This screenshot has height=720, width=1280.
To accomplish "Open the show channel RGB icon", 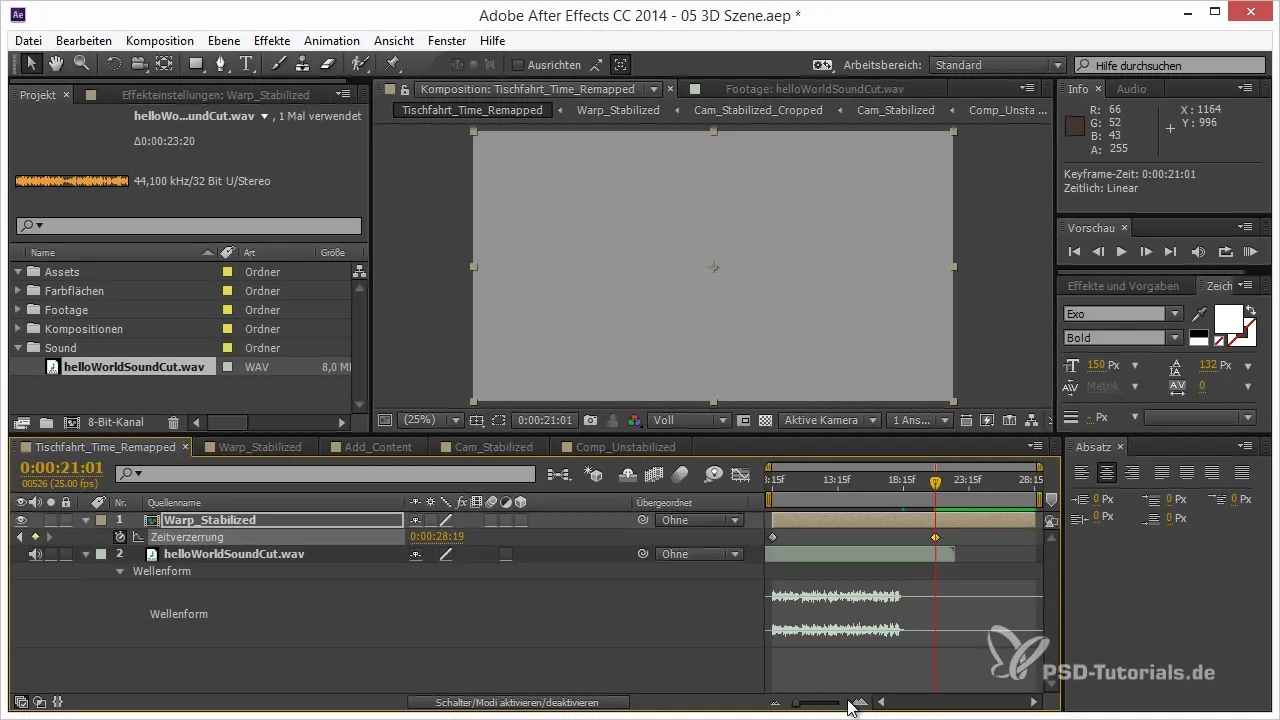I will [634, 421].
